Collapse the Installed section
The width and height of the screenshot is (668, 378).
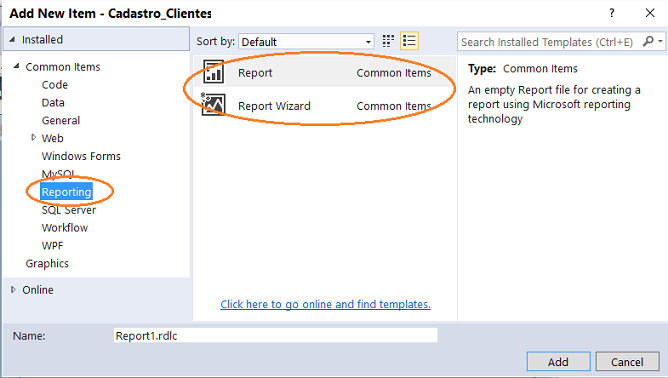(x=12, y=39)
